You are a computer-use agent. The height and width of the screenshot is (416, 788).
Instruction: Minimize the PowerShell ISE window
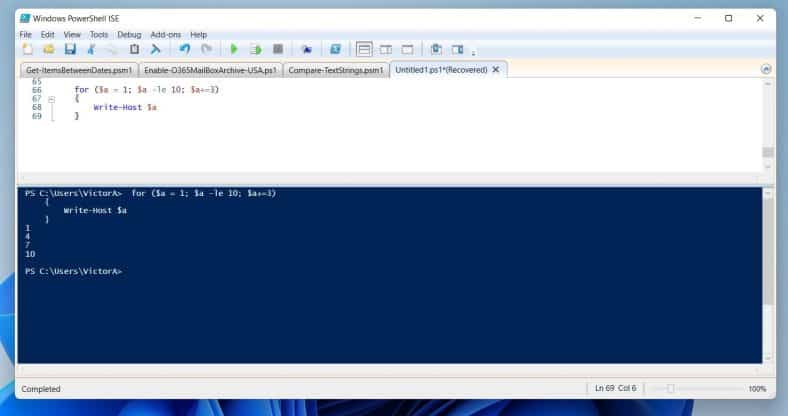698,19
